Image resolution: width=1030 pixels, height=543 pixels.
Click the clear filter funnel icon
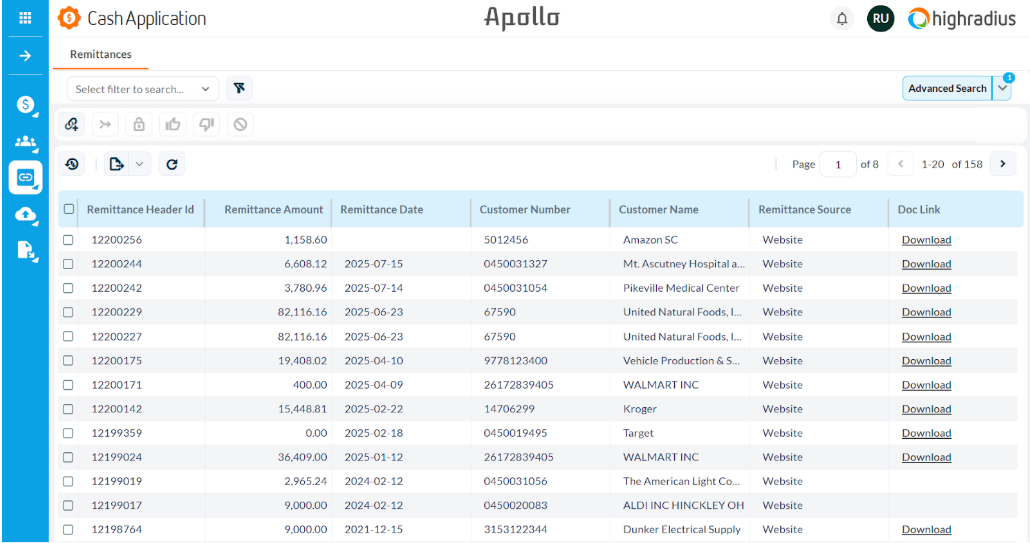pyautogui.click(x=239, y=88)
